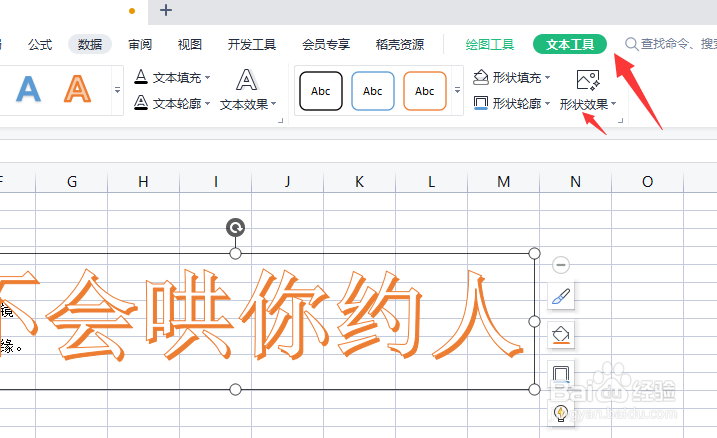
Task: Click the top-middle resize handle of text box
Action: (x=235, y=253)
